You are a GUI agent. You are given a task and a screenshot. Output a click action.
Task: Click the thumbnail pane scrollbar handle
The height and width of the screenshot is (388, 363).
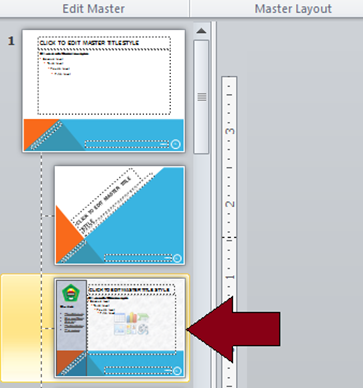(x=201, y=97)
